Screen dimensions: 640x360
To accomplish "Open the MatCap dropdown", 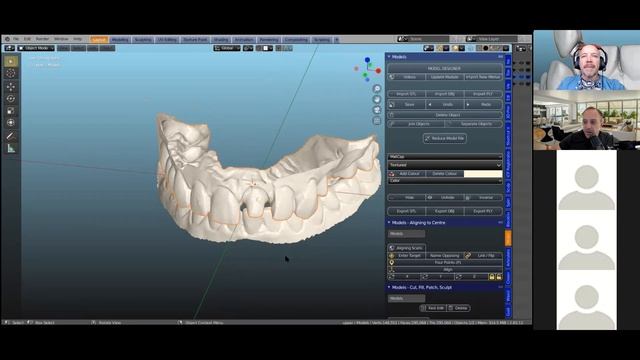I will click(x=445, y=157).
